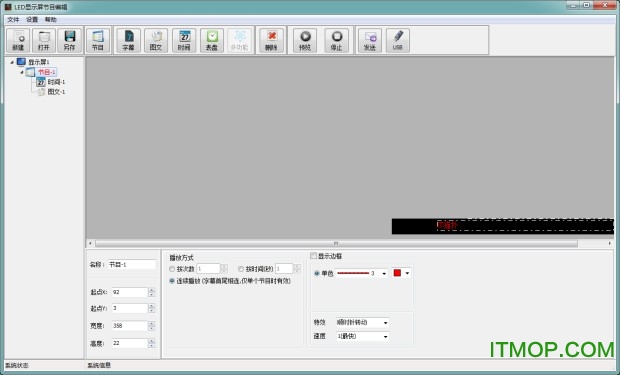Open the 帮助 menu
620x375 pixels.
[x=51, y=19]
